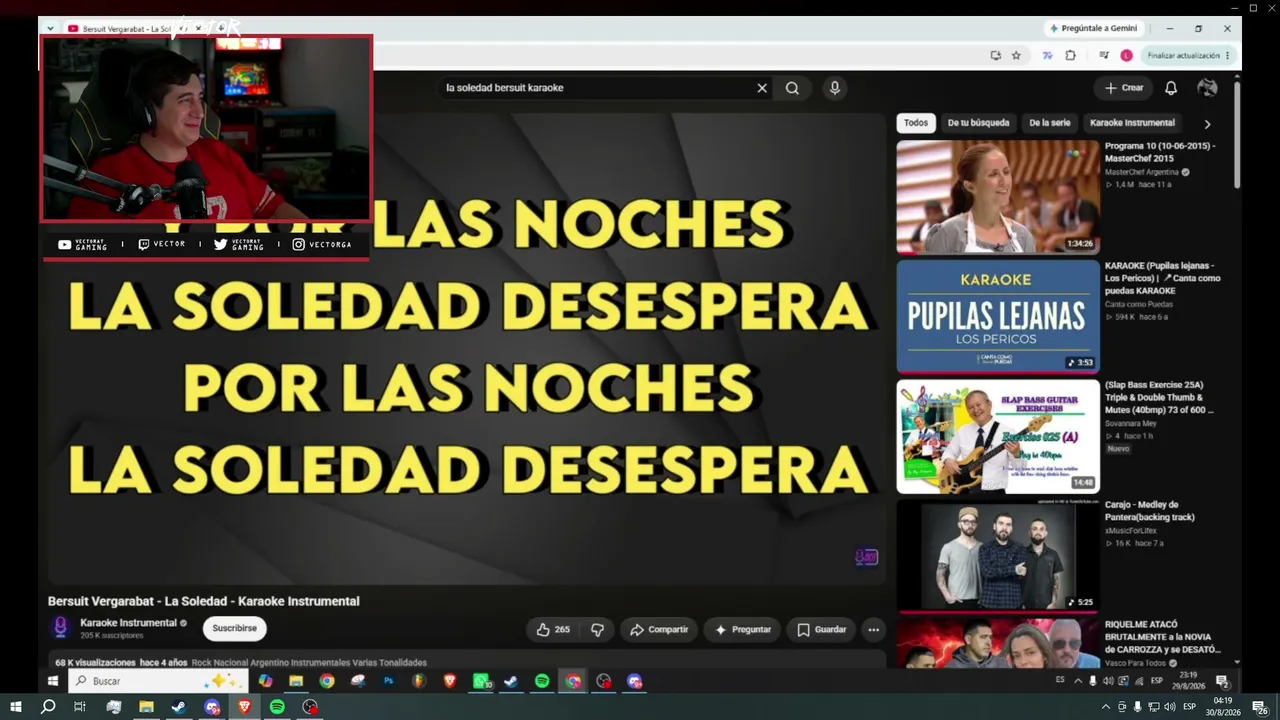Dislike the karaoke video

[x=597, y=630]
